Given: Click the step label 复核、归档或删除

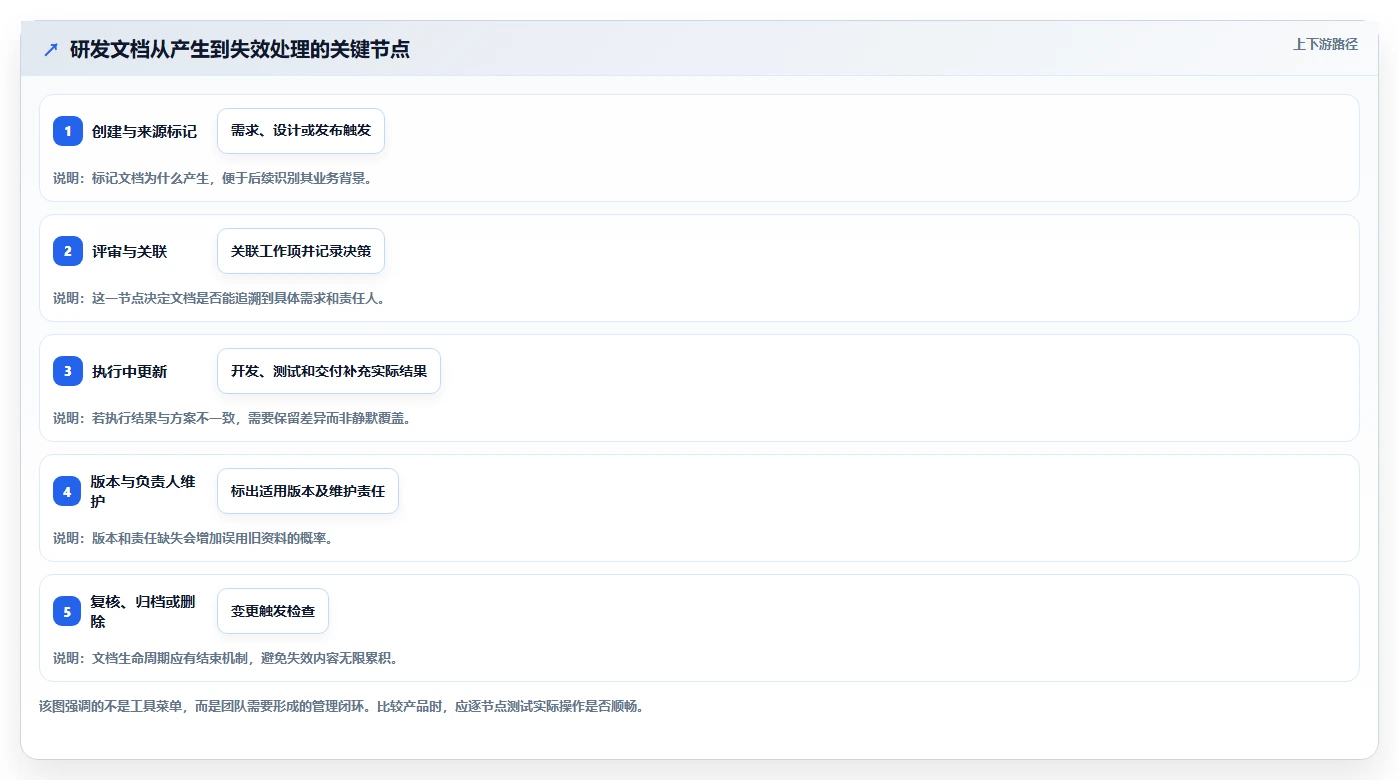Looking at the screenshot, I should (144, 611).
